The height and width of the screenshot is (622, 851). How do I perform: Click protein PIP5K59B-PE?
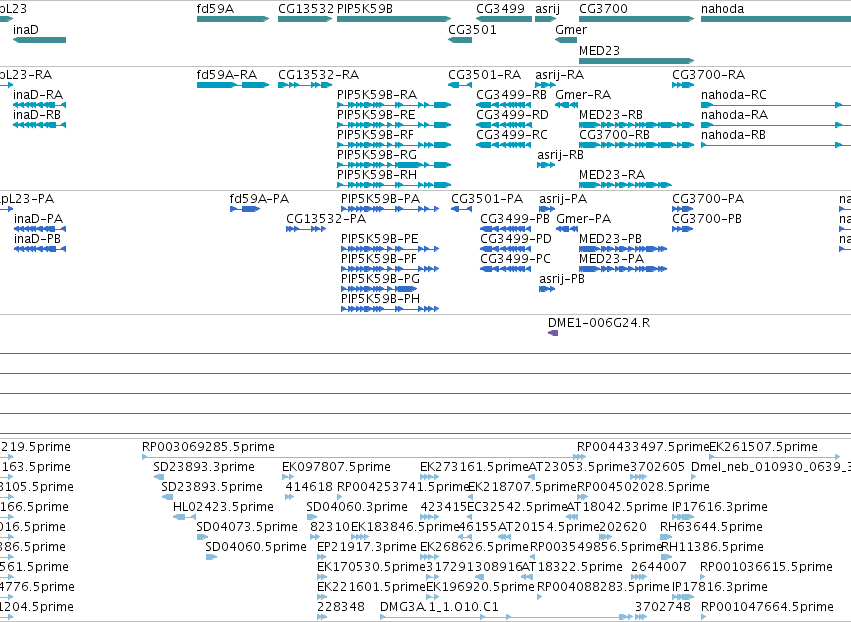coord(390,249)
